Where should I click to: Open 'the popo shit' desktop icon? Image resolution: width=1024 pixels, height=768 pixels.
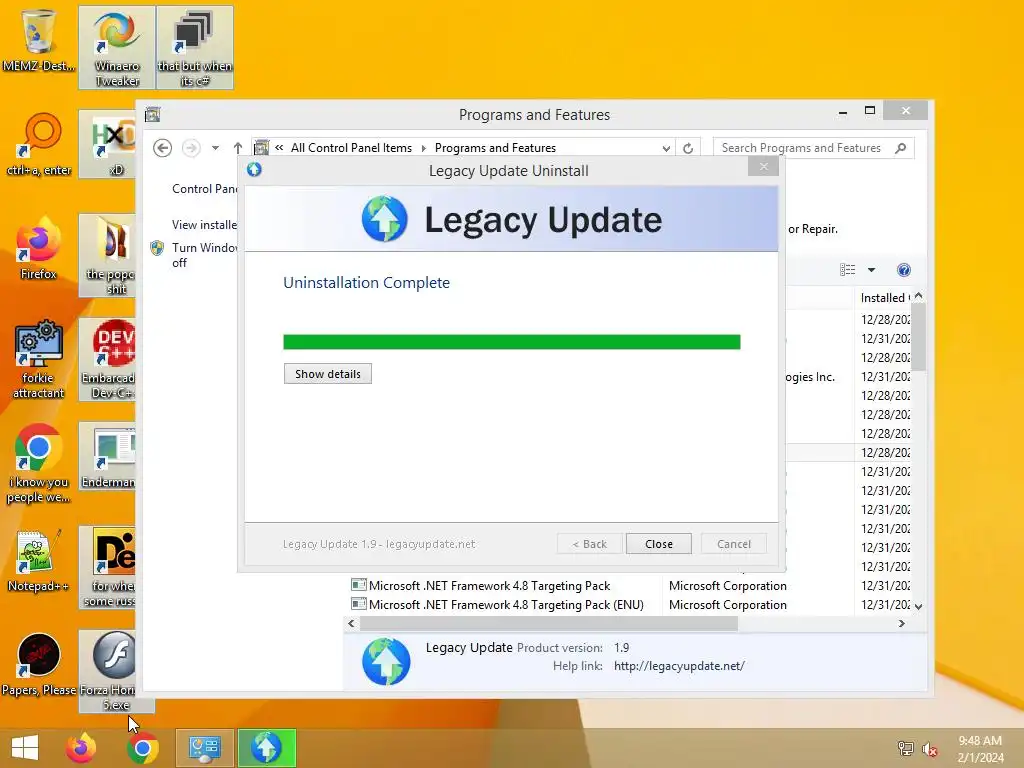click(108, 255)
